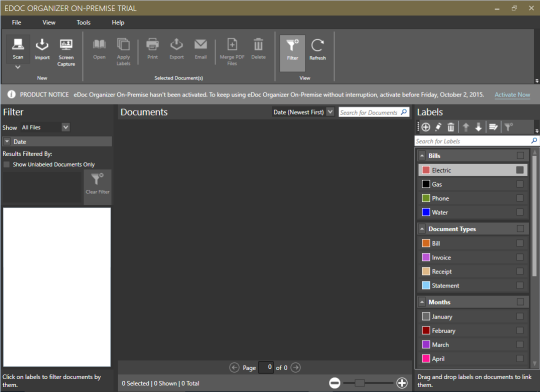Collapse the Months label group

click(x=422, y=302)
